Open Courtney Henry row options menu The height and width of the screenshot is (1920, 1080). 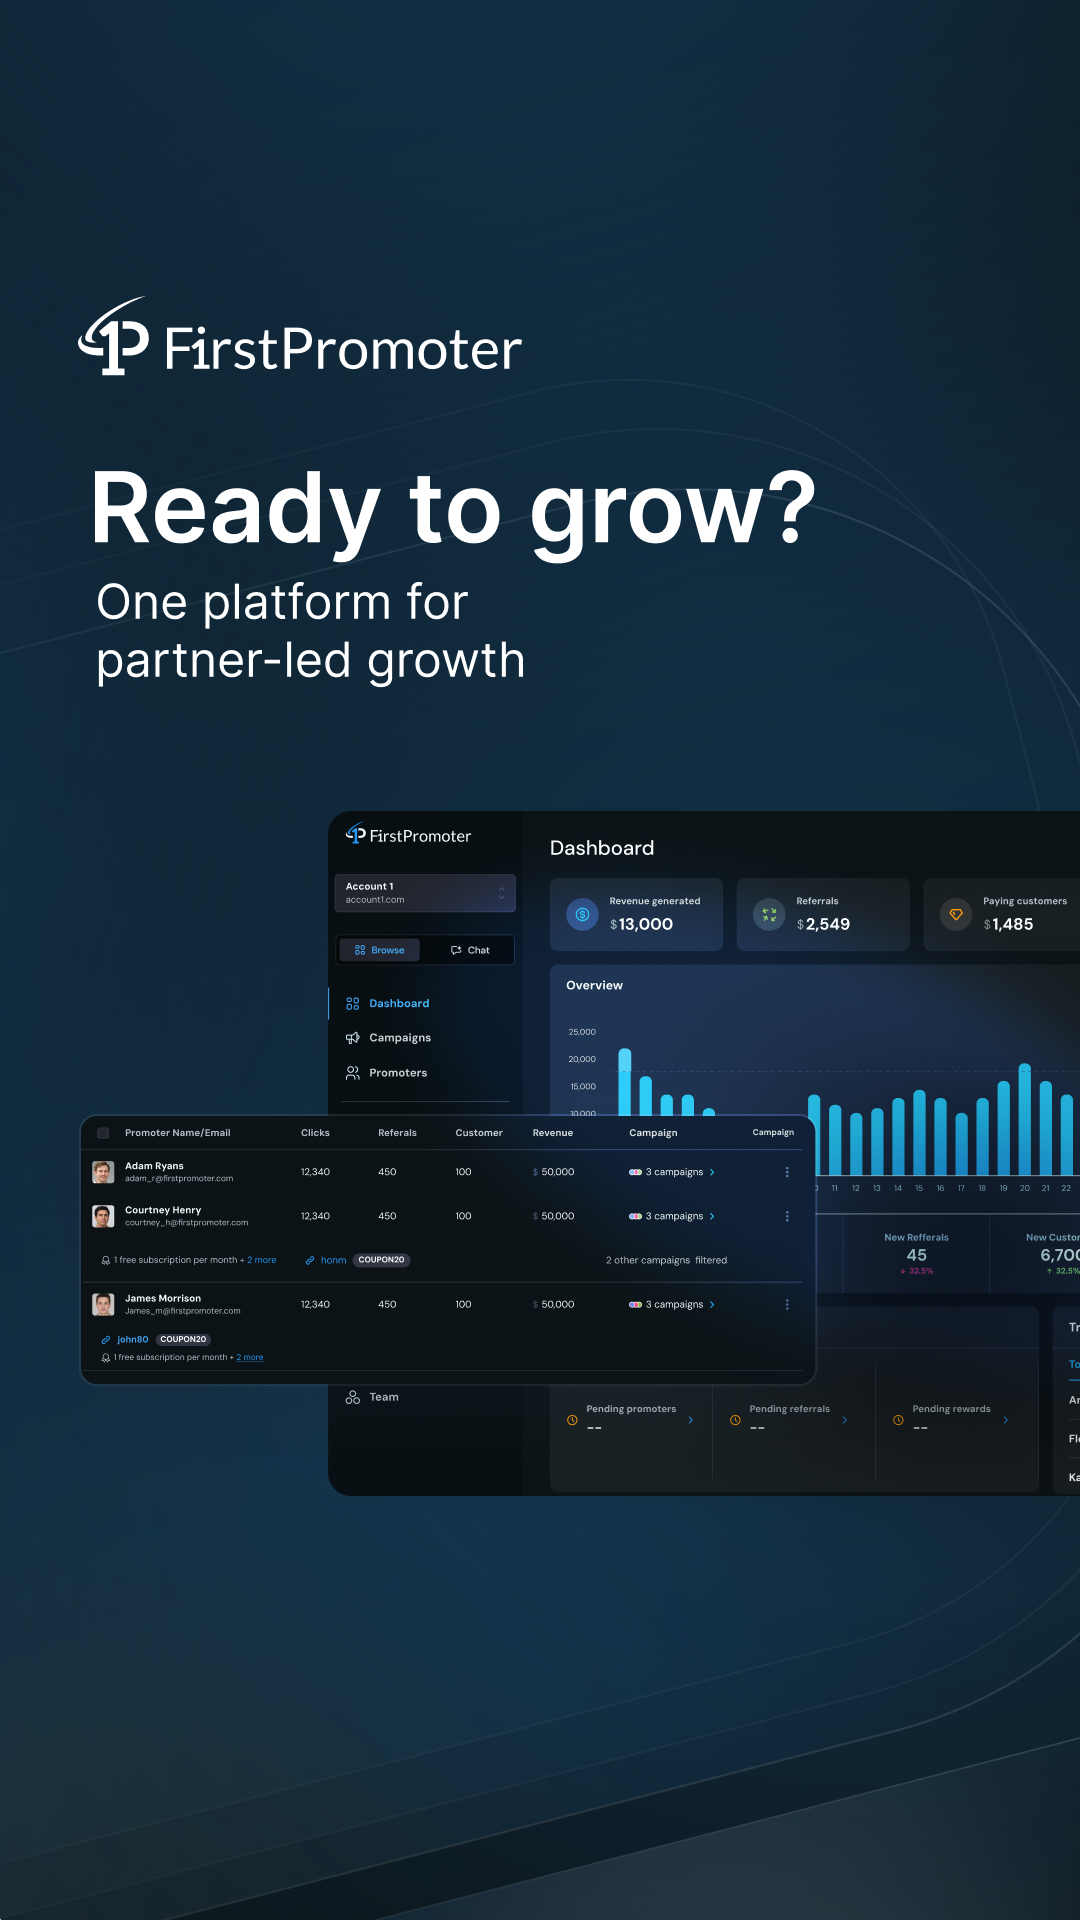coord(787,1216)
